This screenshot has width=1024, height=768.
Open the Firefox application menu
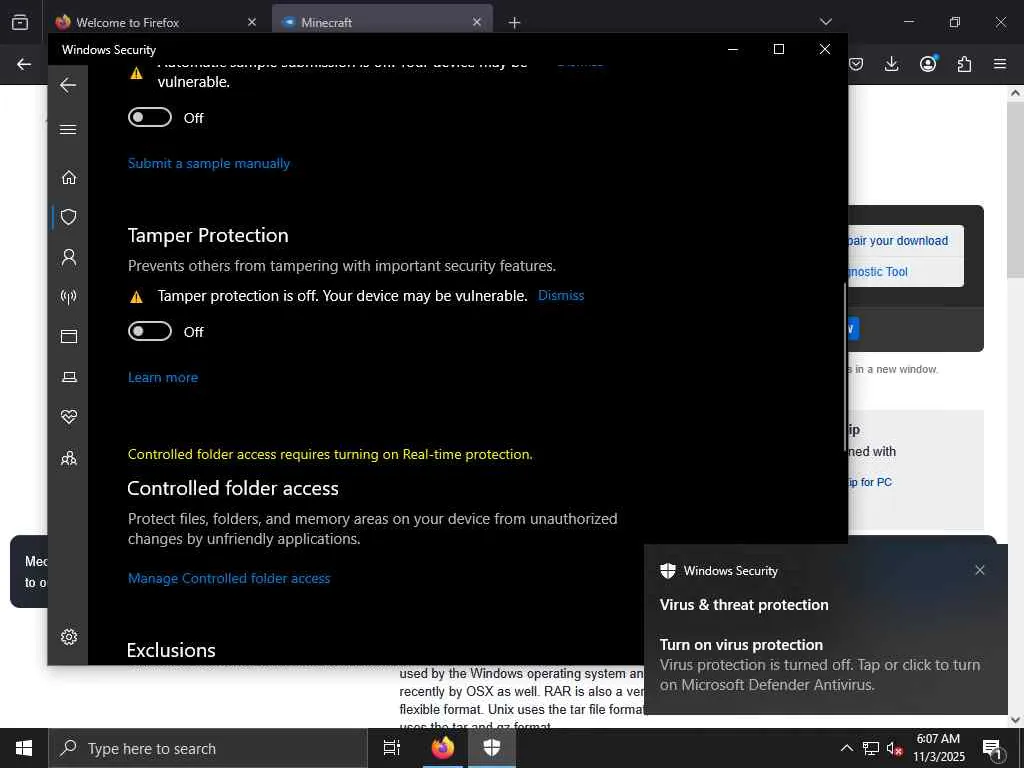point(1000,64)
